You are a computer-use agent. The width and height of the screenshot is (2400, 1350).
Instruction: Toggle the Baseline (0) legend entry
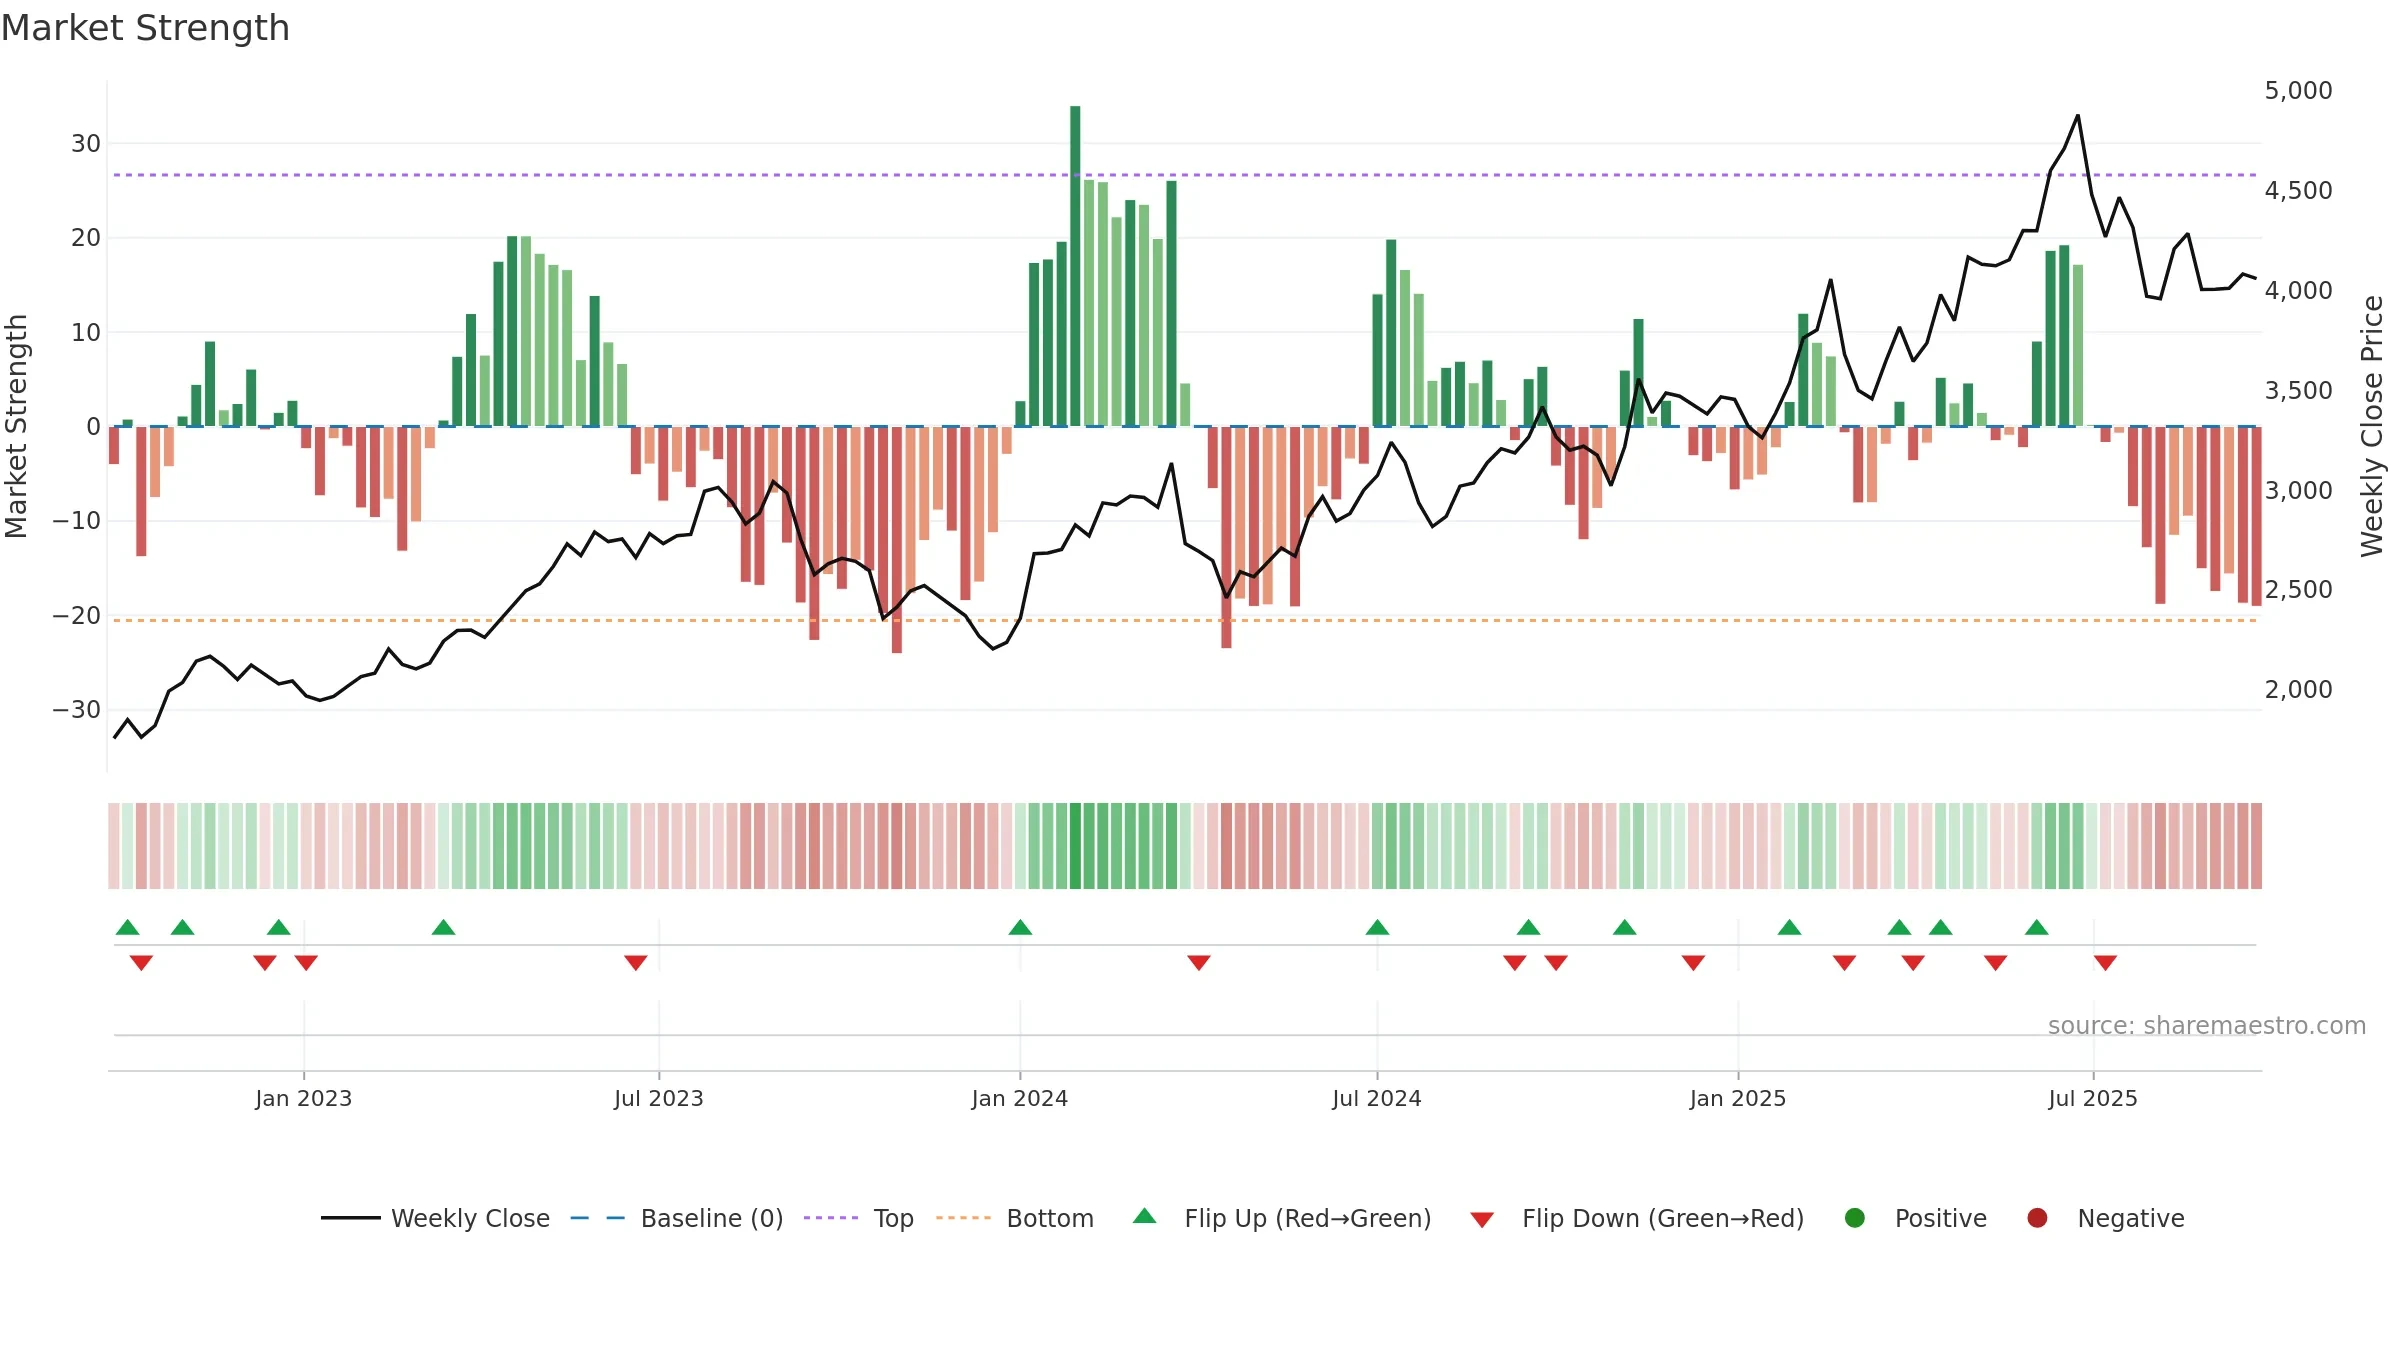(676, 1218)
